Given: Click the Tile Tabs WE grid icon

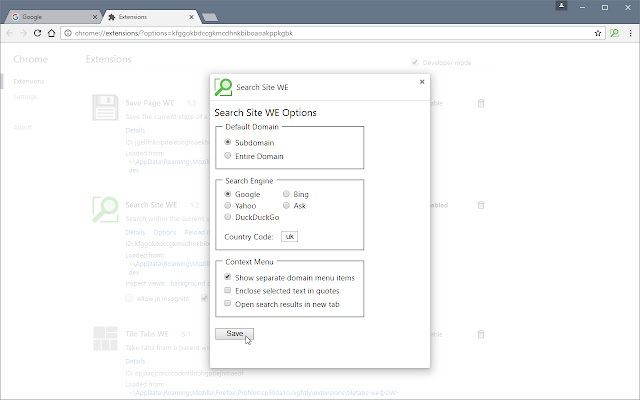Looking at the screenshot, I should tap(105, 338).
